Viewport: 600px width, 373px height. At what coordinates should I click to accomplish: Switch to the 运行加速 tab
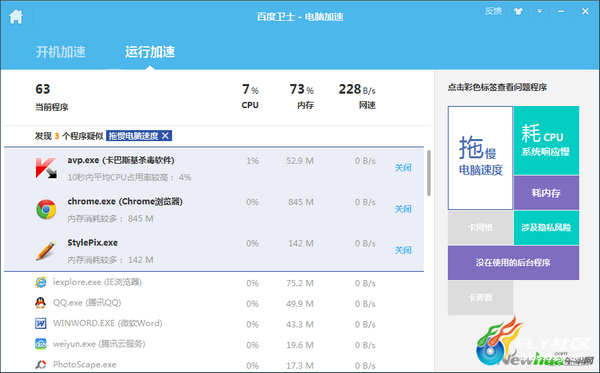tap(150, 52)
